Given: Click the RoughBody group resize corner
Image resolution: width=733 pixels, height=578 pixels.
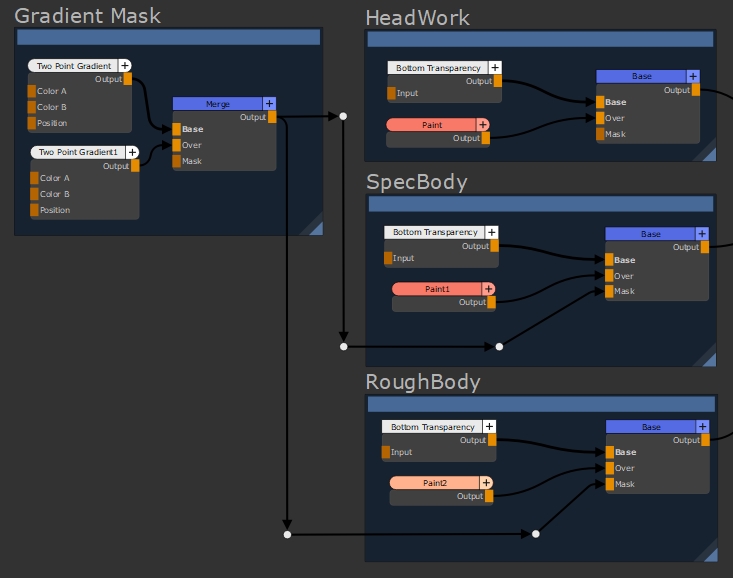Looking at the screenshot, I should click(709, 553).
